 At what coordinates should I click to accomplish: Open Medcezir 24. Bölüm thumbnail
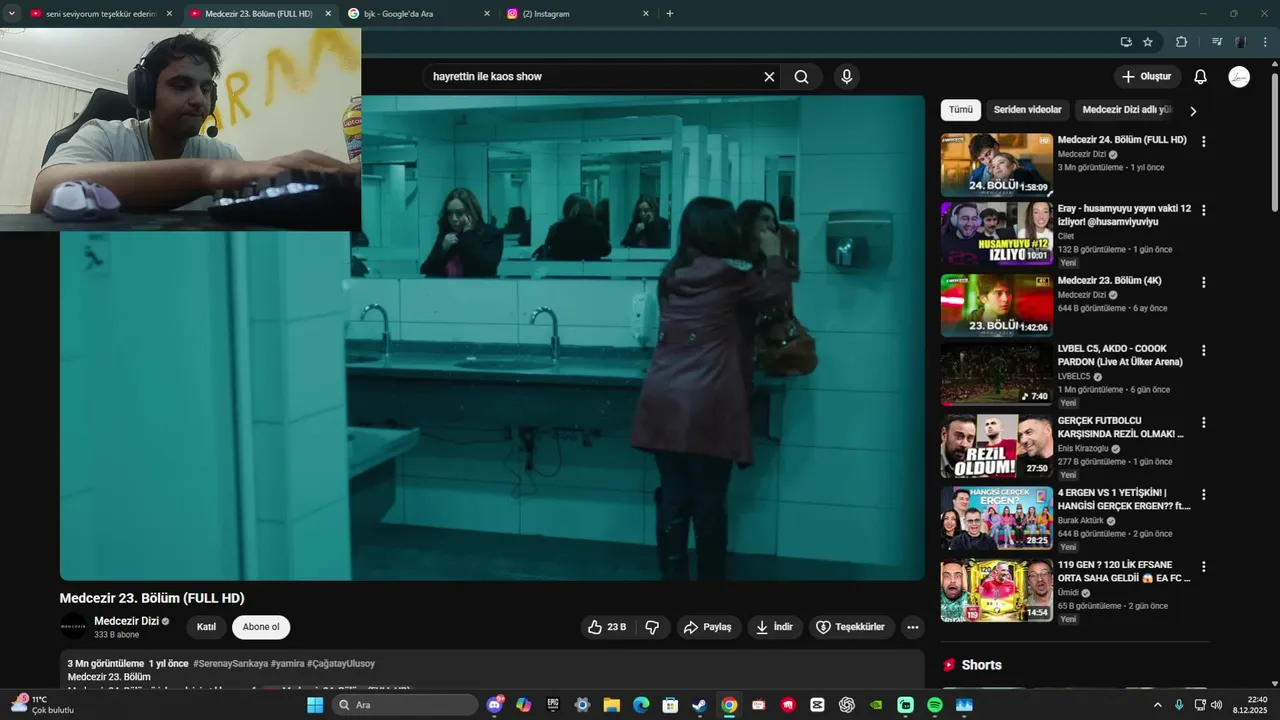coord(996,165)
